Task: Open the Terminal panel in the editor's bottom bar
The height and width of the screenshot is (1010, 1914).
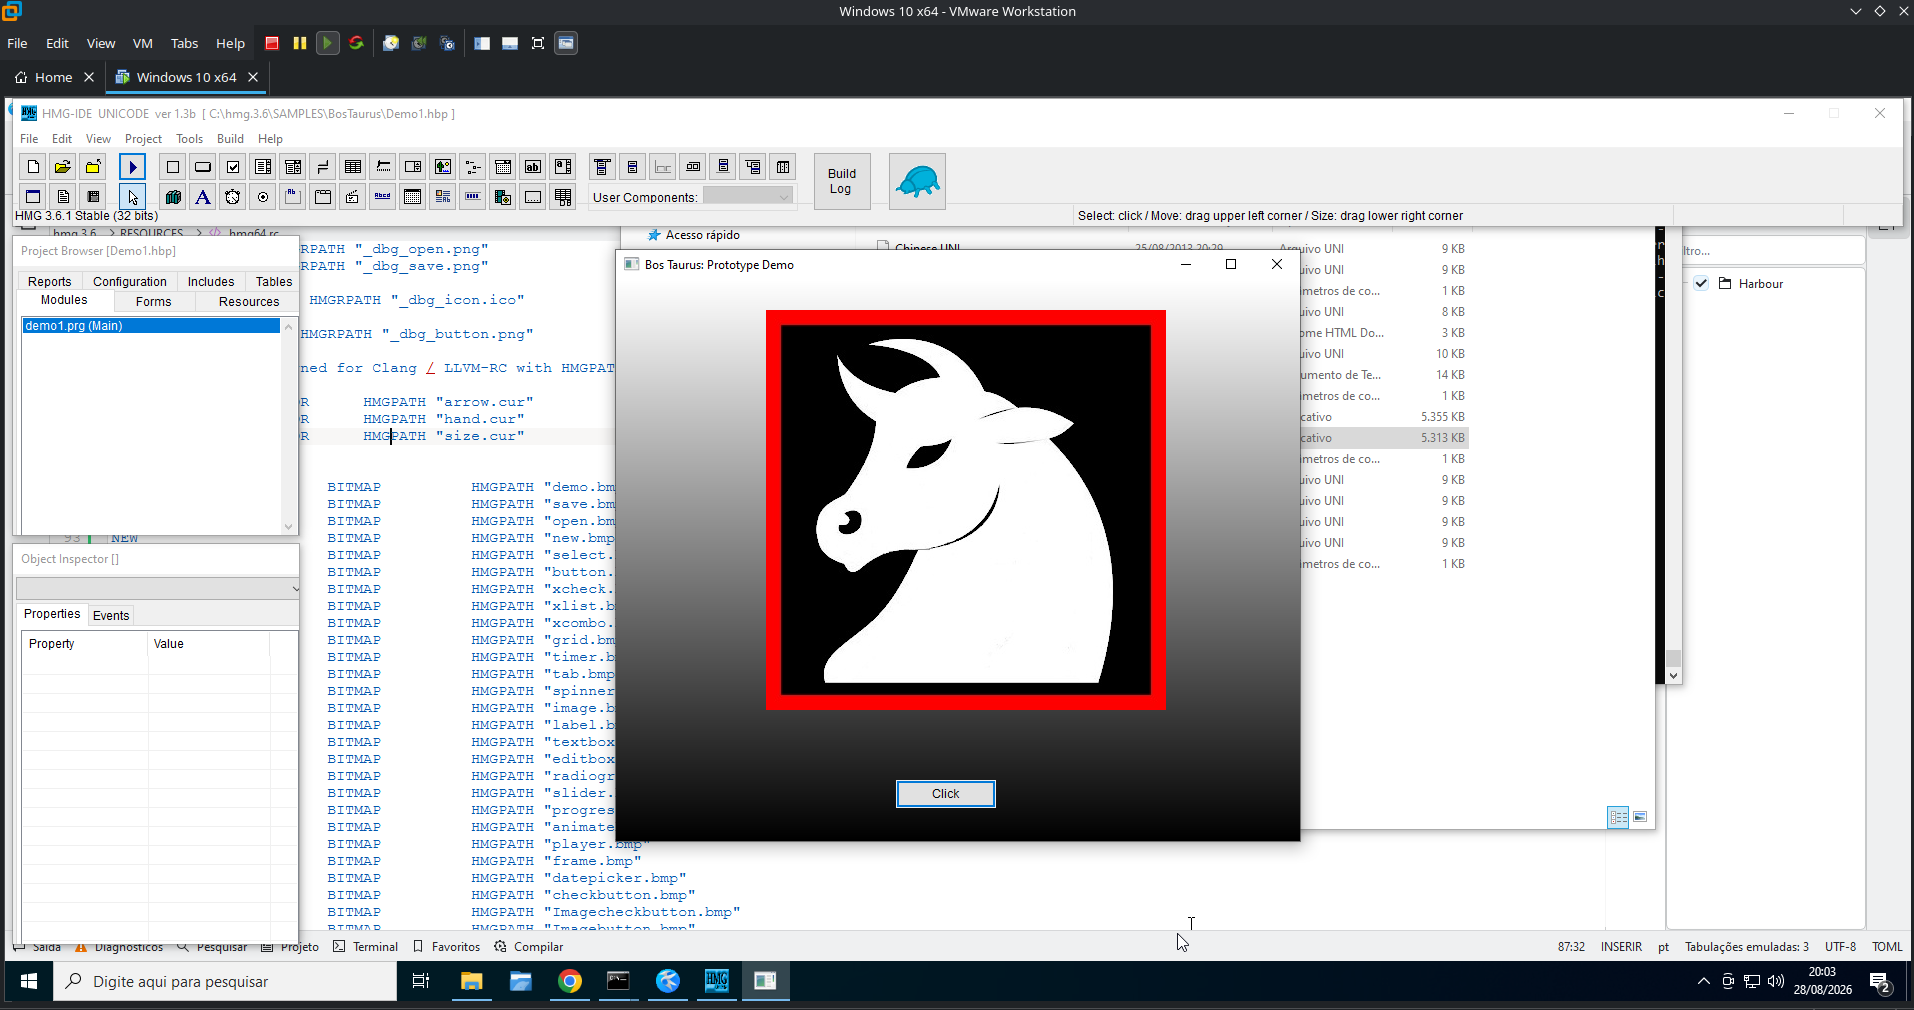Action: tap(366, 947)
